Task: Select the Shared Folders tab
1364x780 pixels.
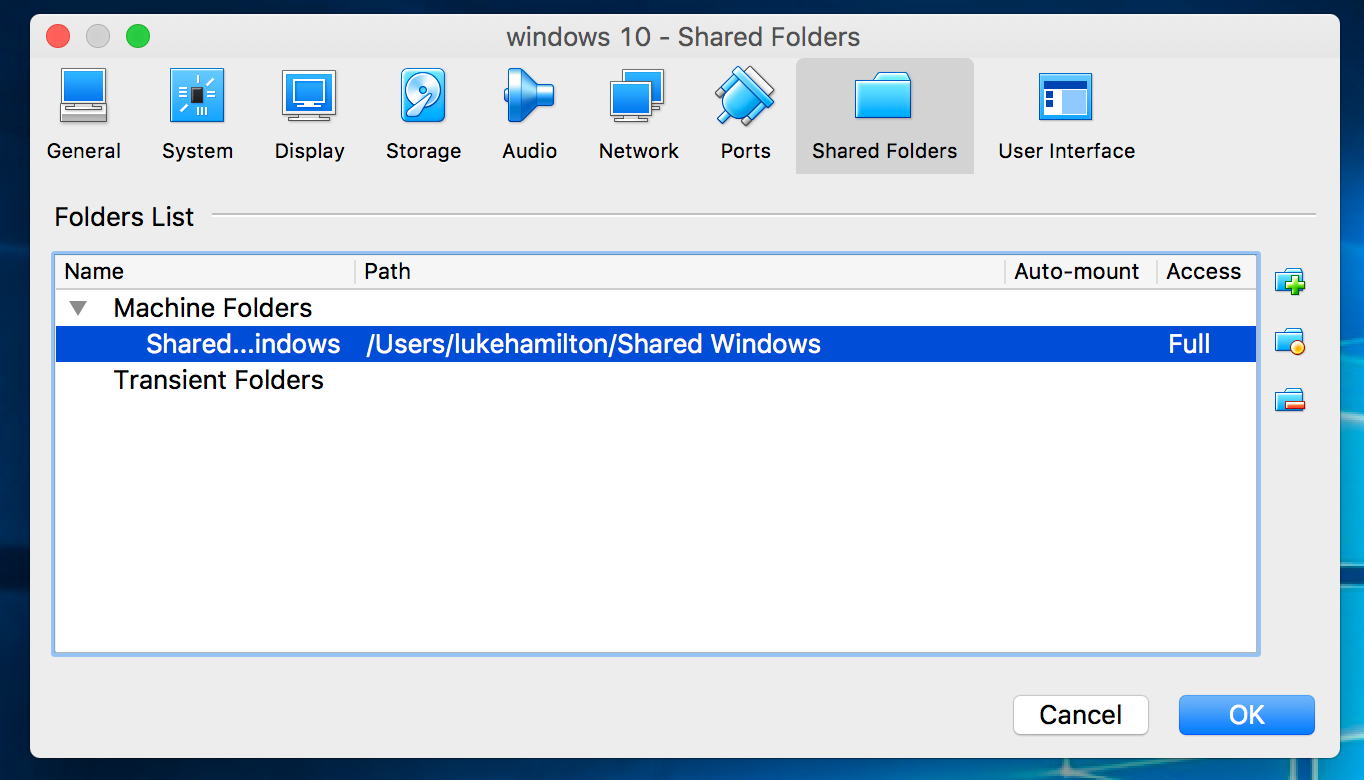Action: 885,116
